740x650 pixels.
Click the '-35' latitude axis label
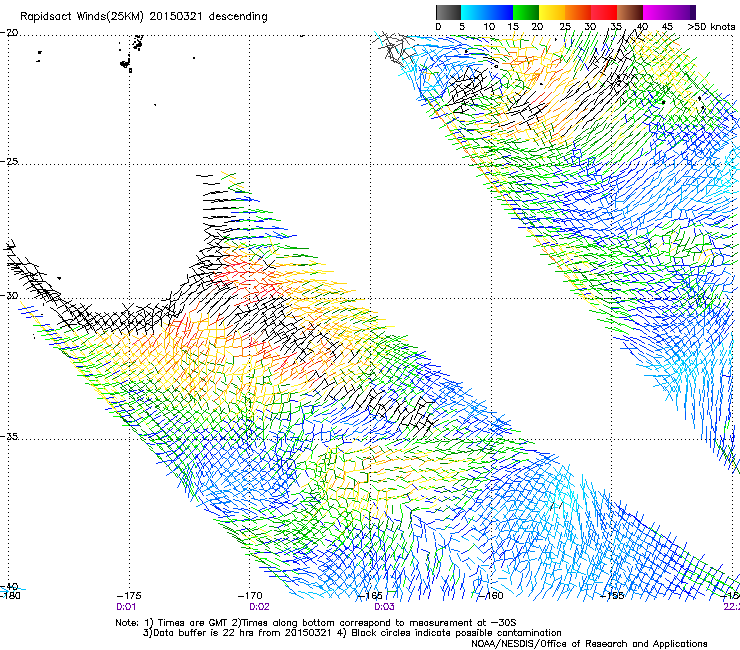pyautogui.click(x=9, y=436)
